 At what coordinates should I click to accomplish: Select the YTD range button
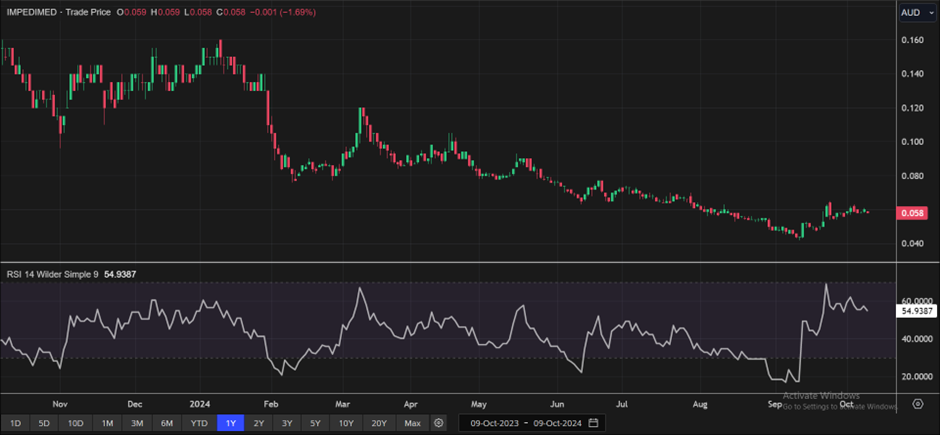(x=199, y=423)
